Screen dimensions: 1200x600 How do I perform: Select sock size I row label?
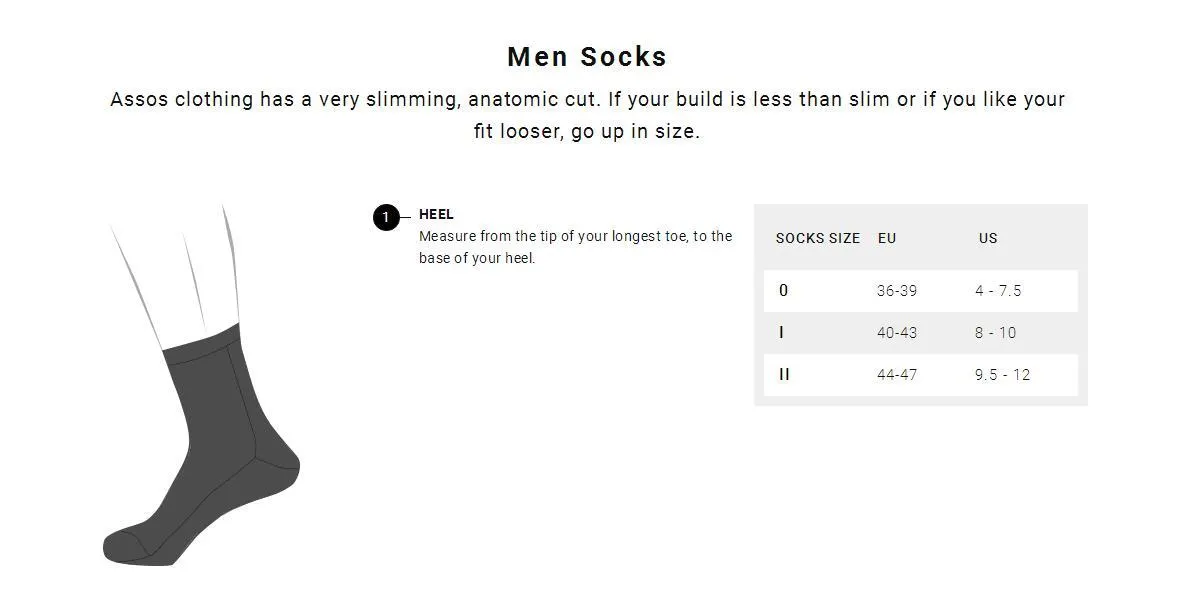coord(781,333)
